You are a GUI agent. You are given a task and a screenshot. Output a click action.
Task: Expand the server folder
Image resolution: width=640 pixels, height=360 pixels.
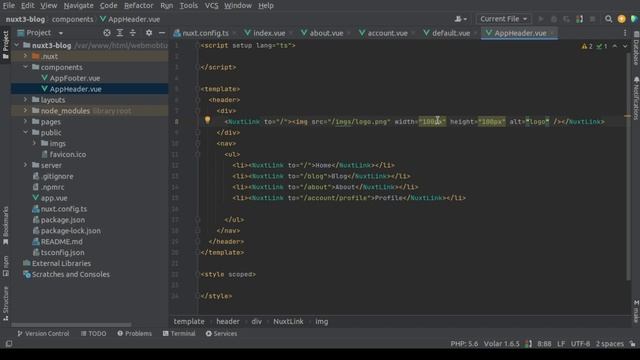tap(25, 165)
